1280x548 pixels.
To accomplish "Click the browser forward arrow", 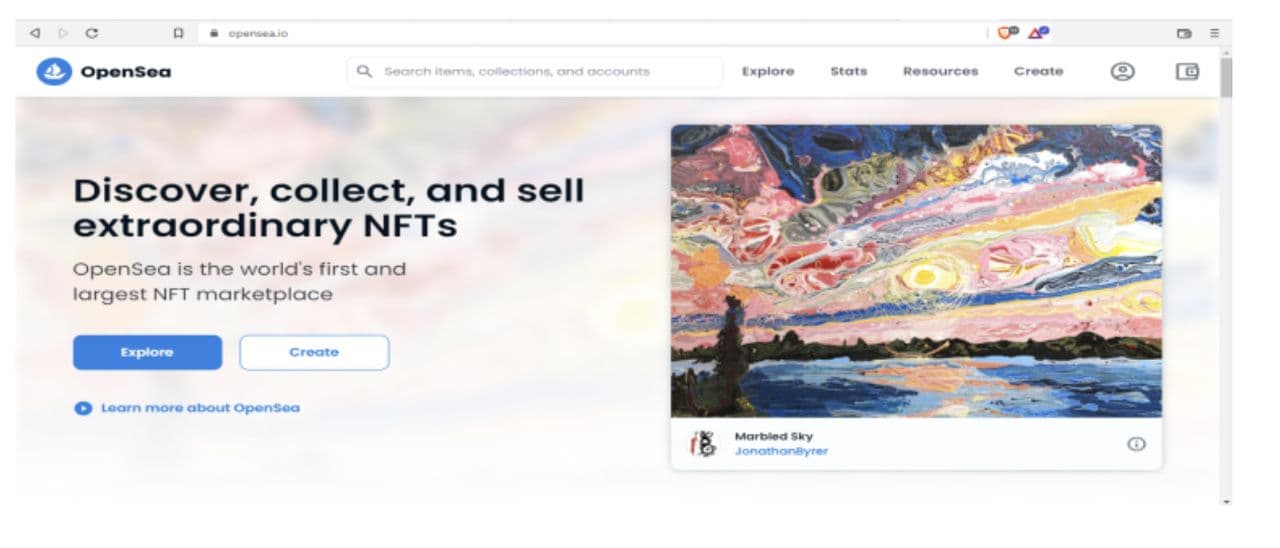I will pyautogui.click(x=64, y=33).
